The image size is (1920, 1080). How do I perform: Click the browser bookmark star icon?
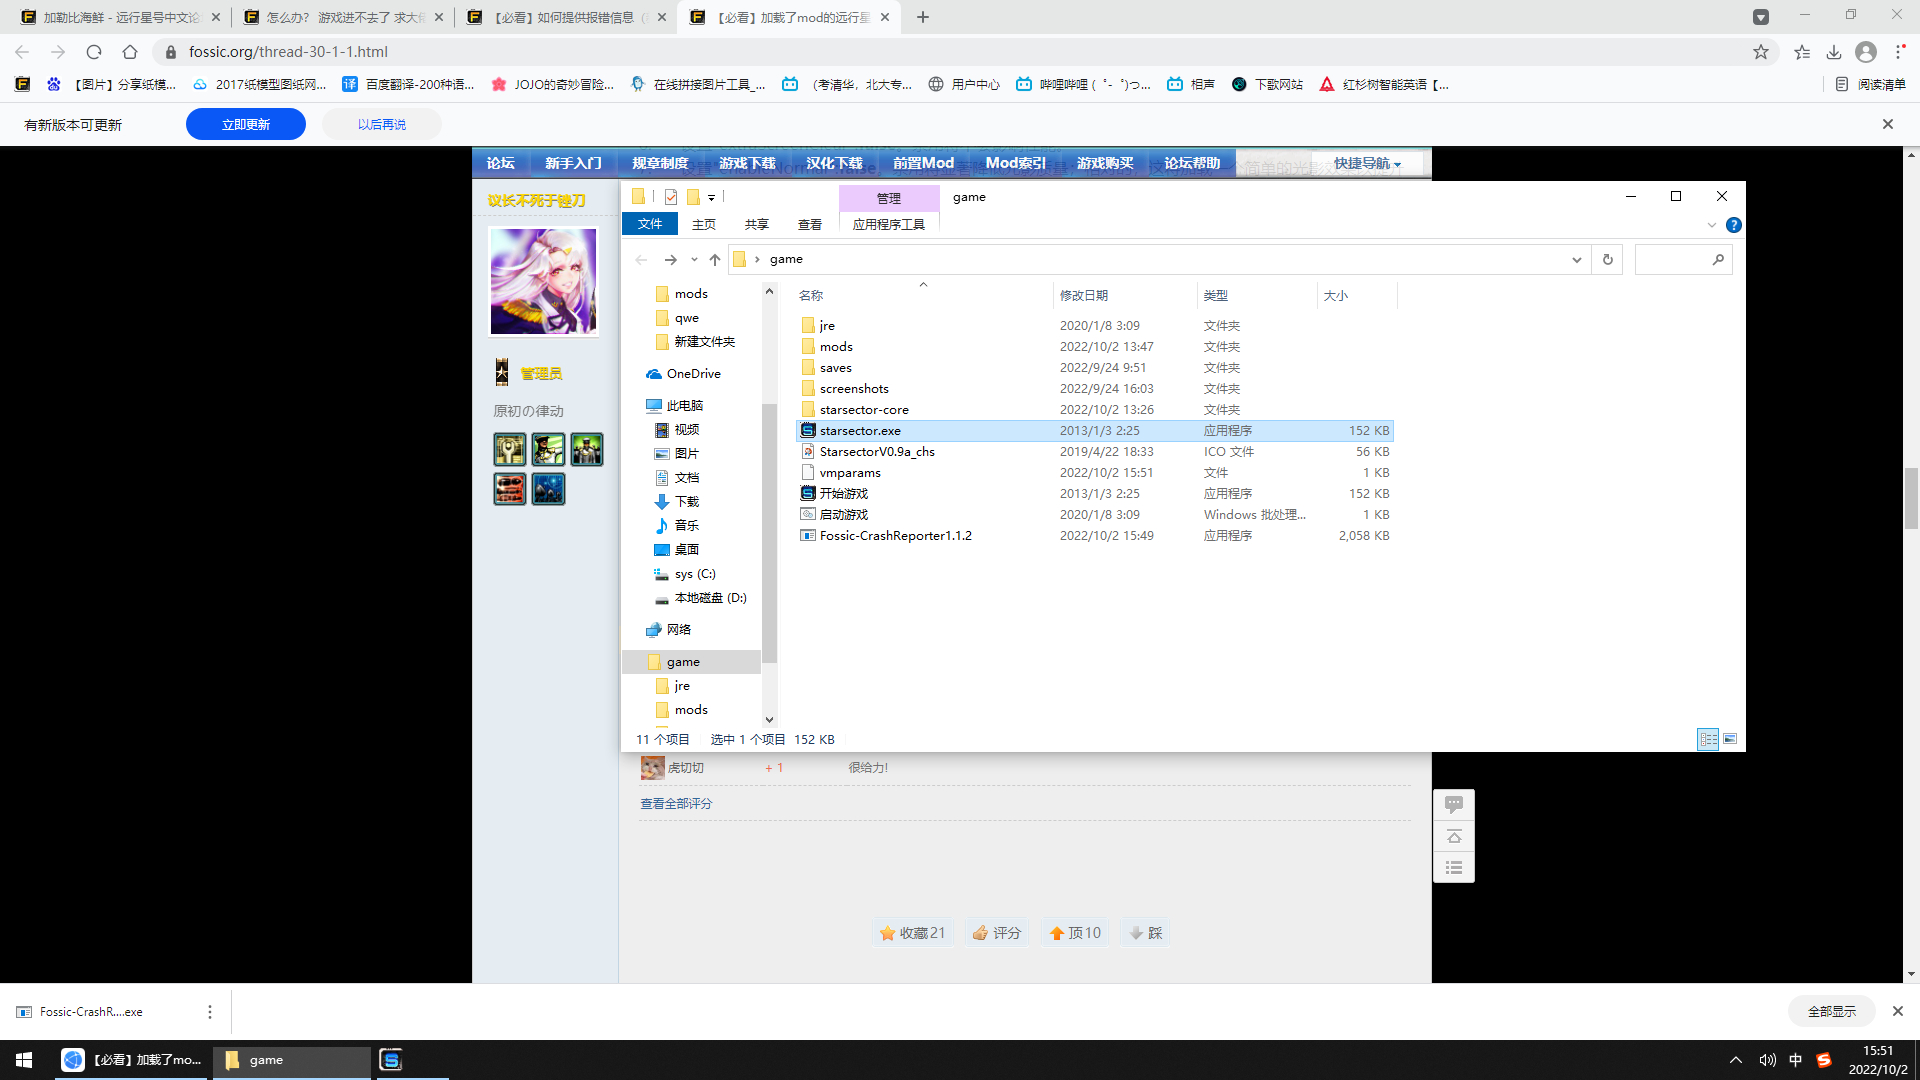click(x=1761, y=52)
